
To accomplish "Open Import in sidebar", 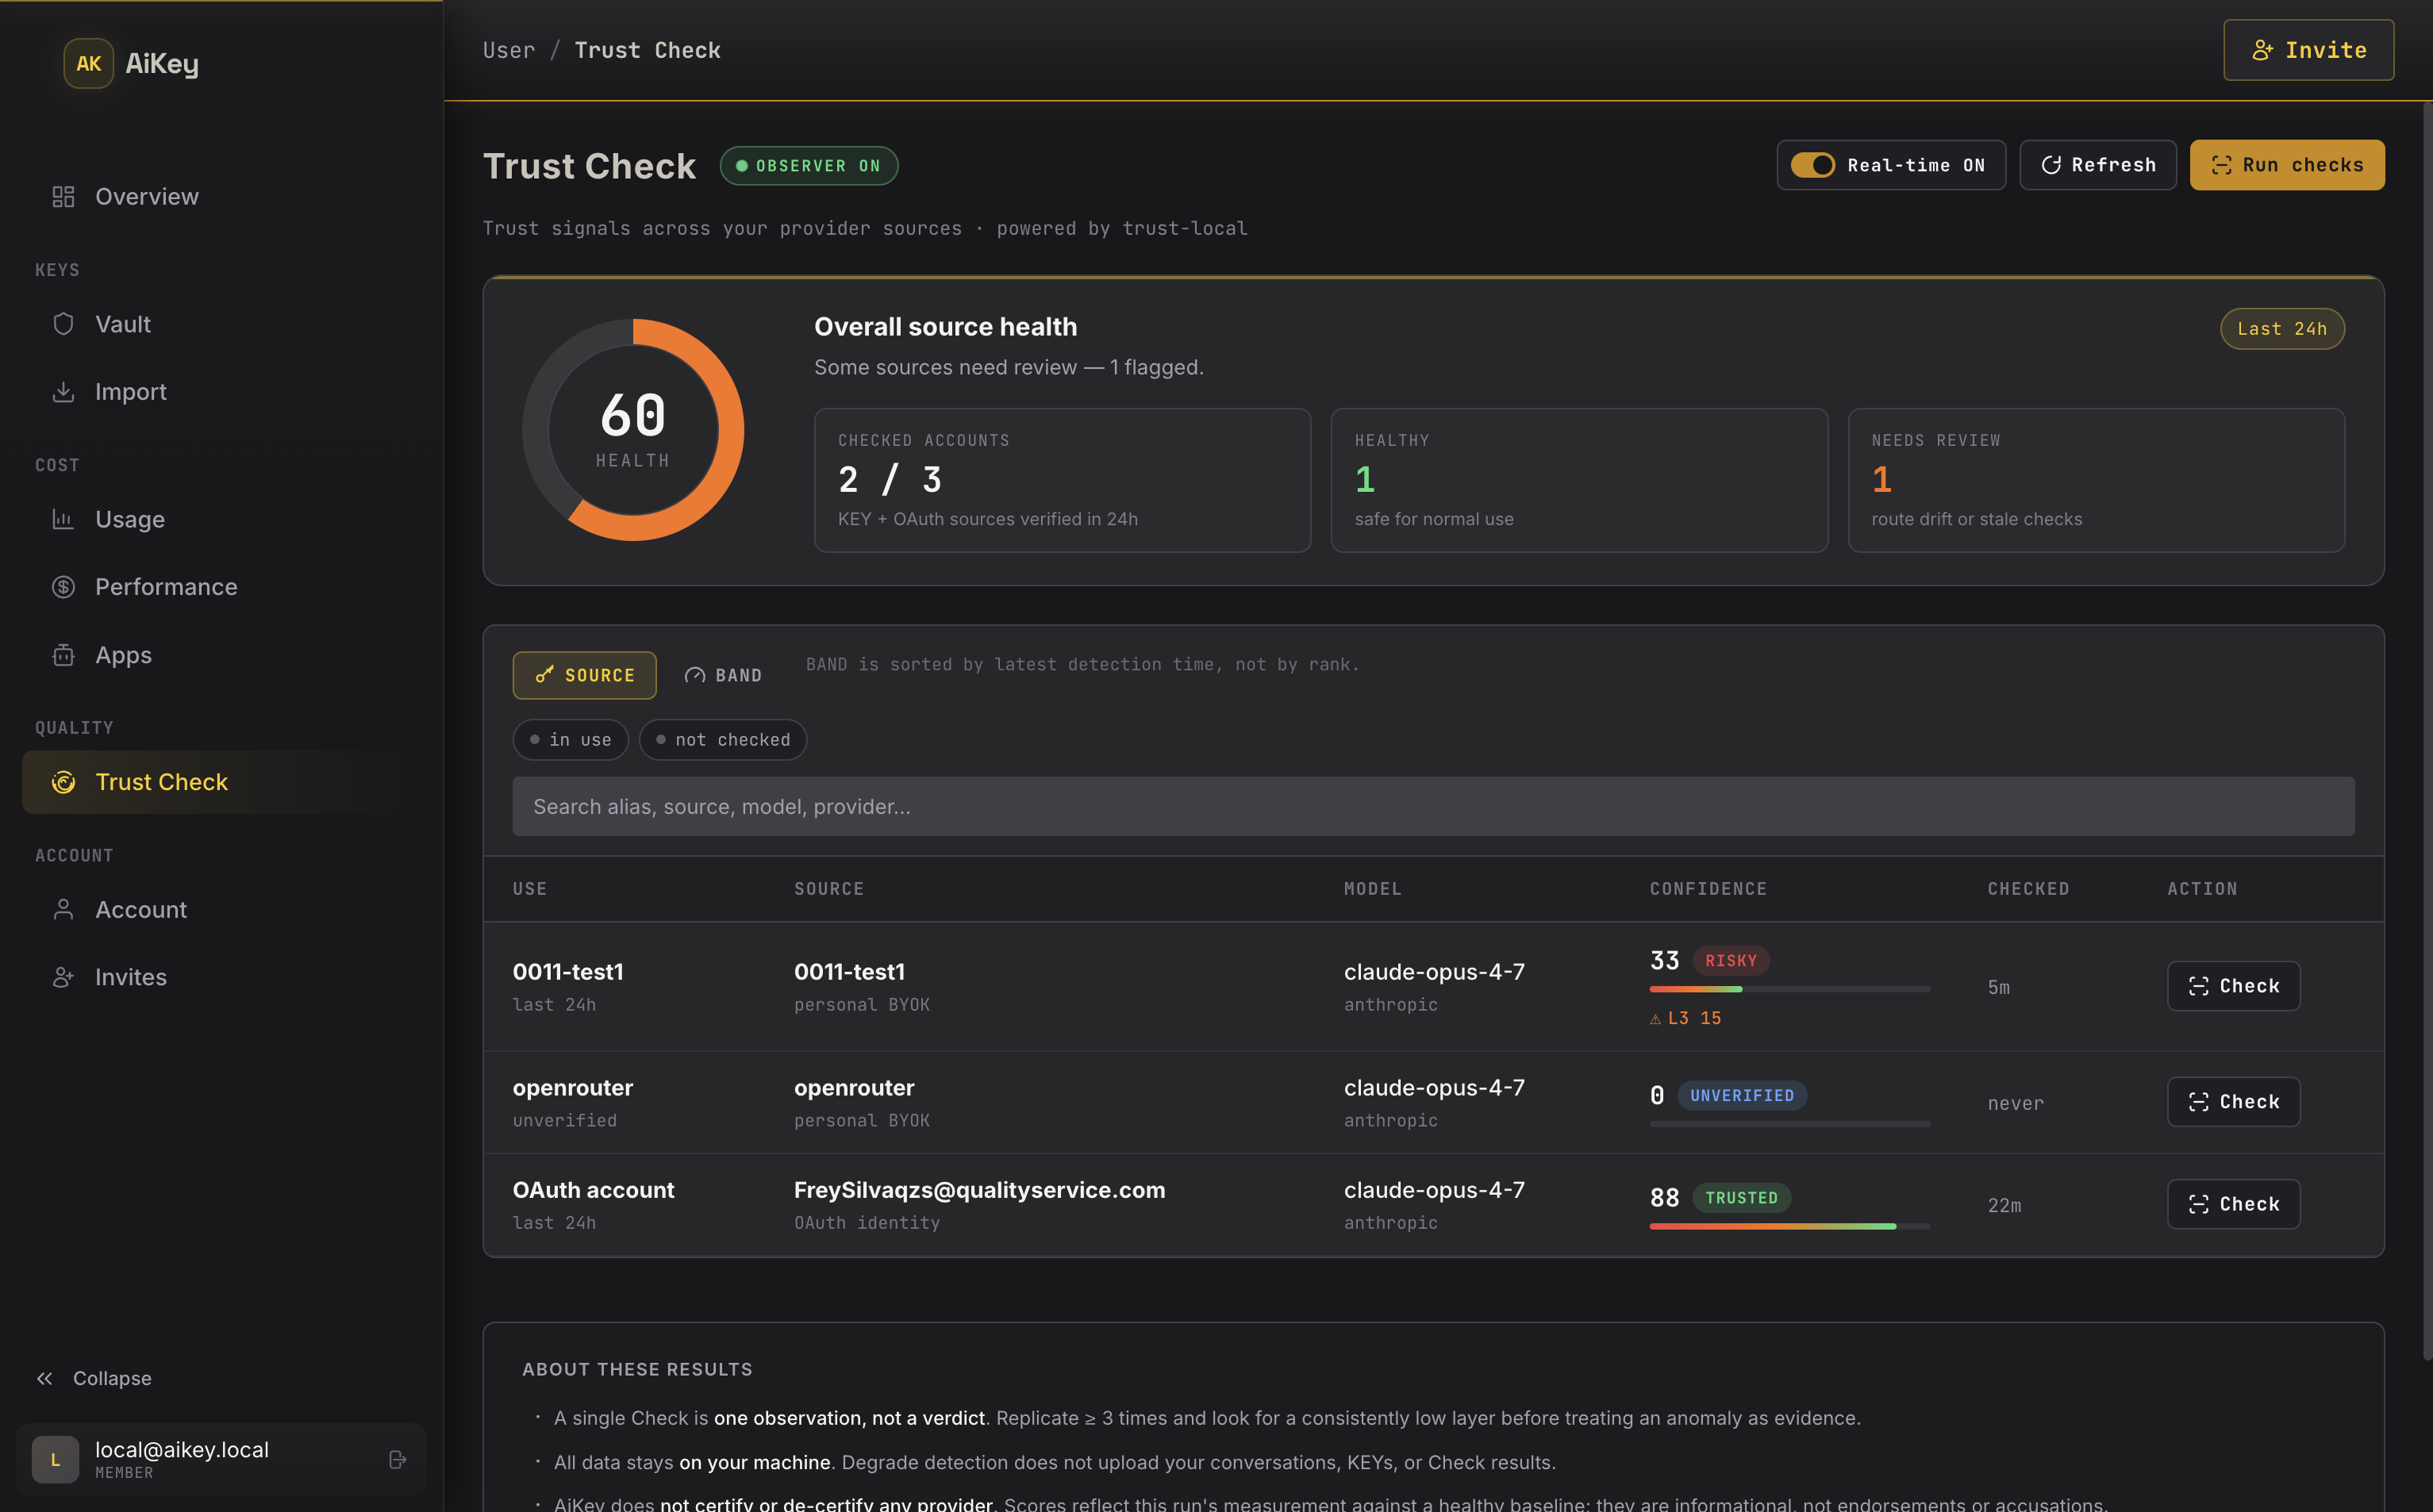I will [221, 391].
